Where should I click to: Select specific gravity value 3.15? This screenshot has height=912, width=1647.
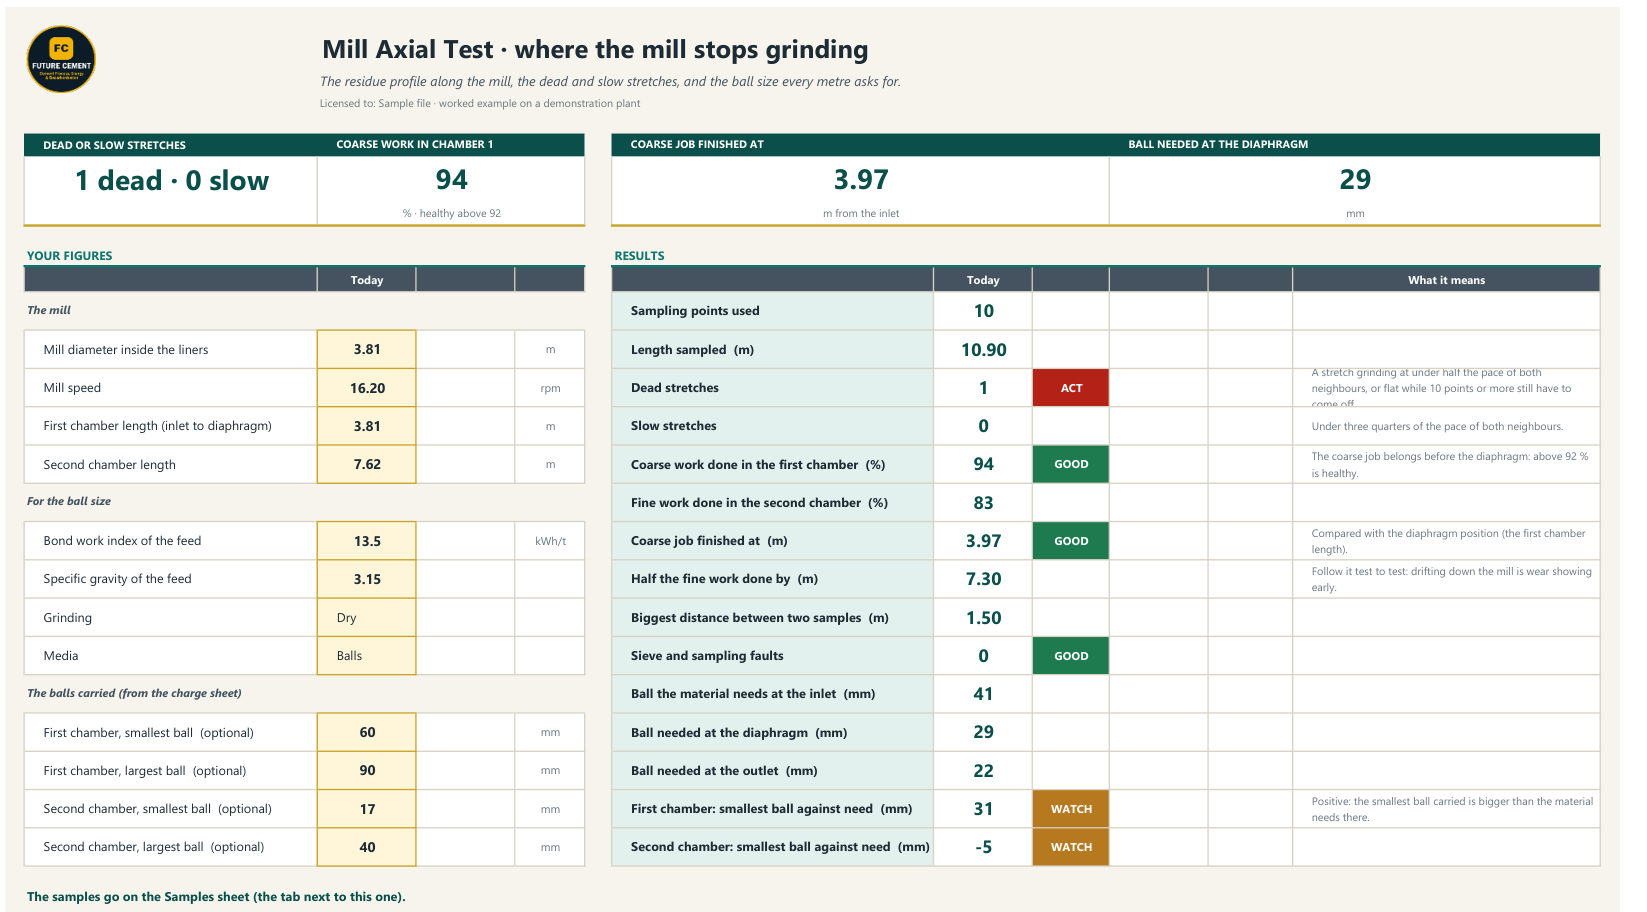tap(367, 579)
